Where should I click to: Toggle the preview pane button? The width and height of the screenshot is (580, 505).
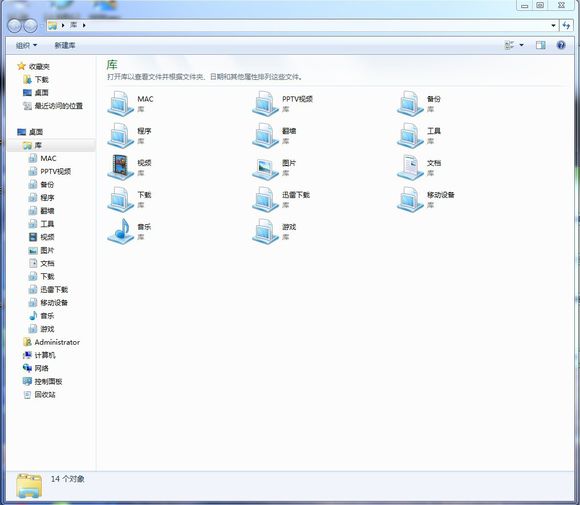click(540, 45)
